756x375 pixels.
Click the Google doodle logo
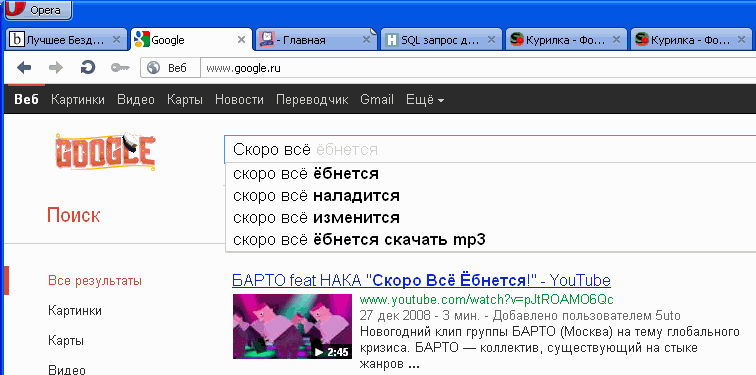coord(106,151)
